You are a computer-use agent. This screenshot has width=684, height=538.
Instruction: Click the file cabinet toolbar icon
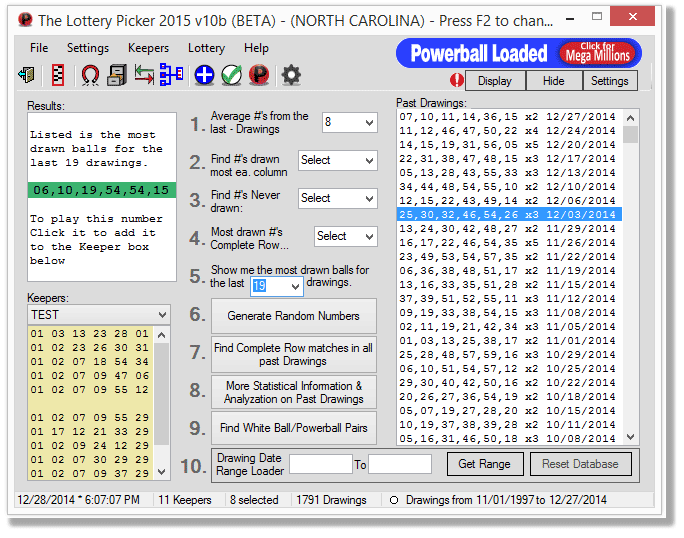(x=117, y=75)
